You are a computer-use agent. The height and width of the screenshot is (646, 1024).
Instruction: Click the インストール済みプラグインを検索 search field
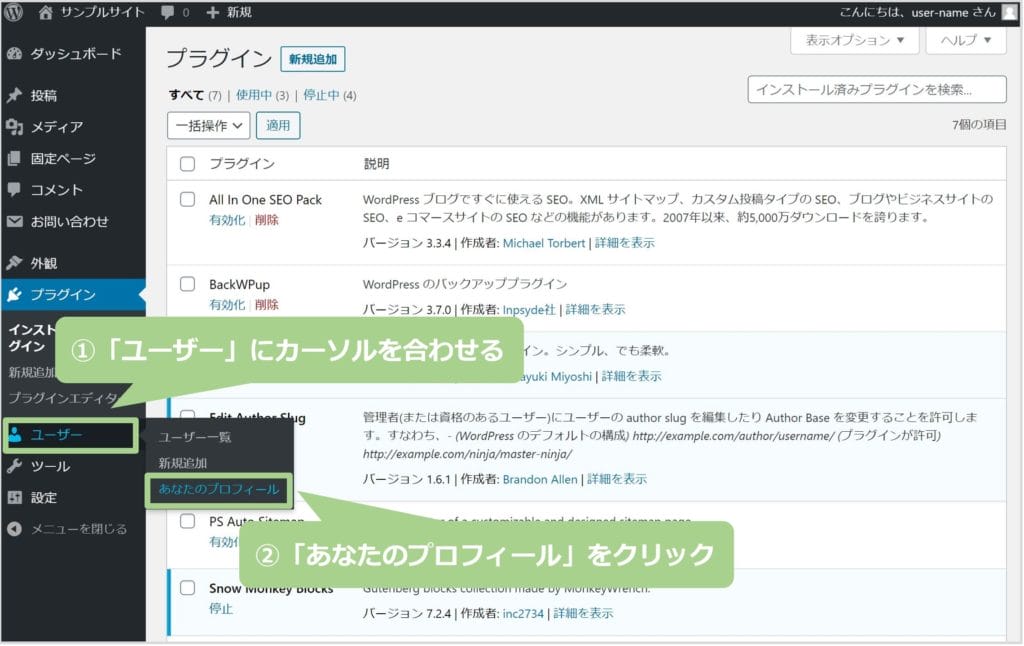tap(877, 89)
